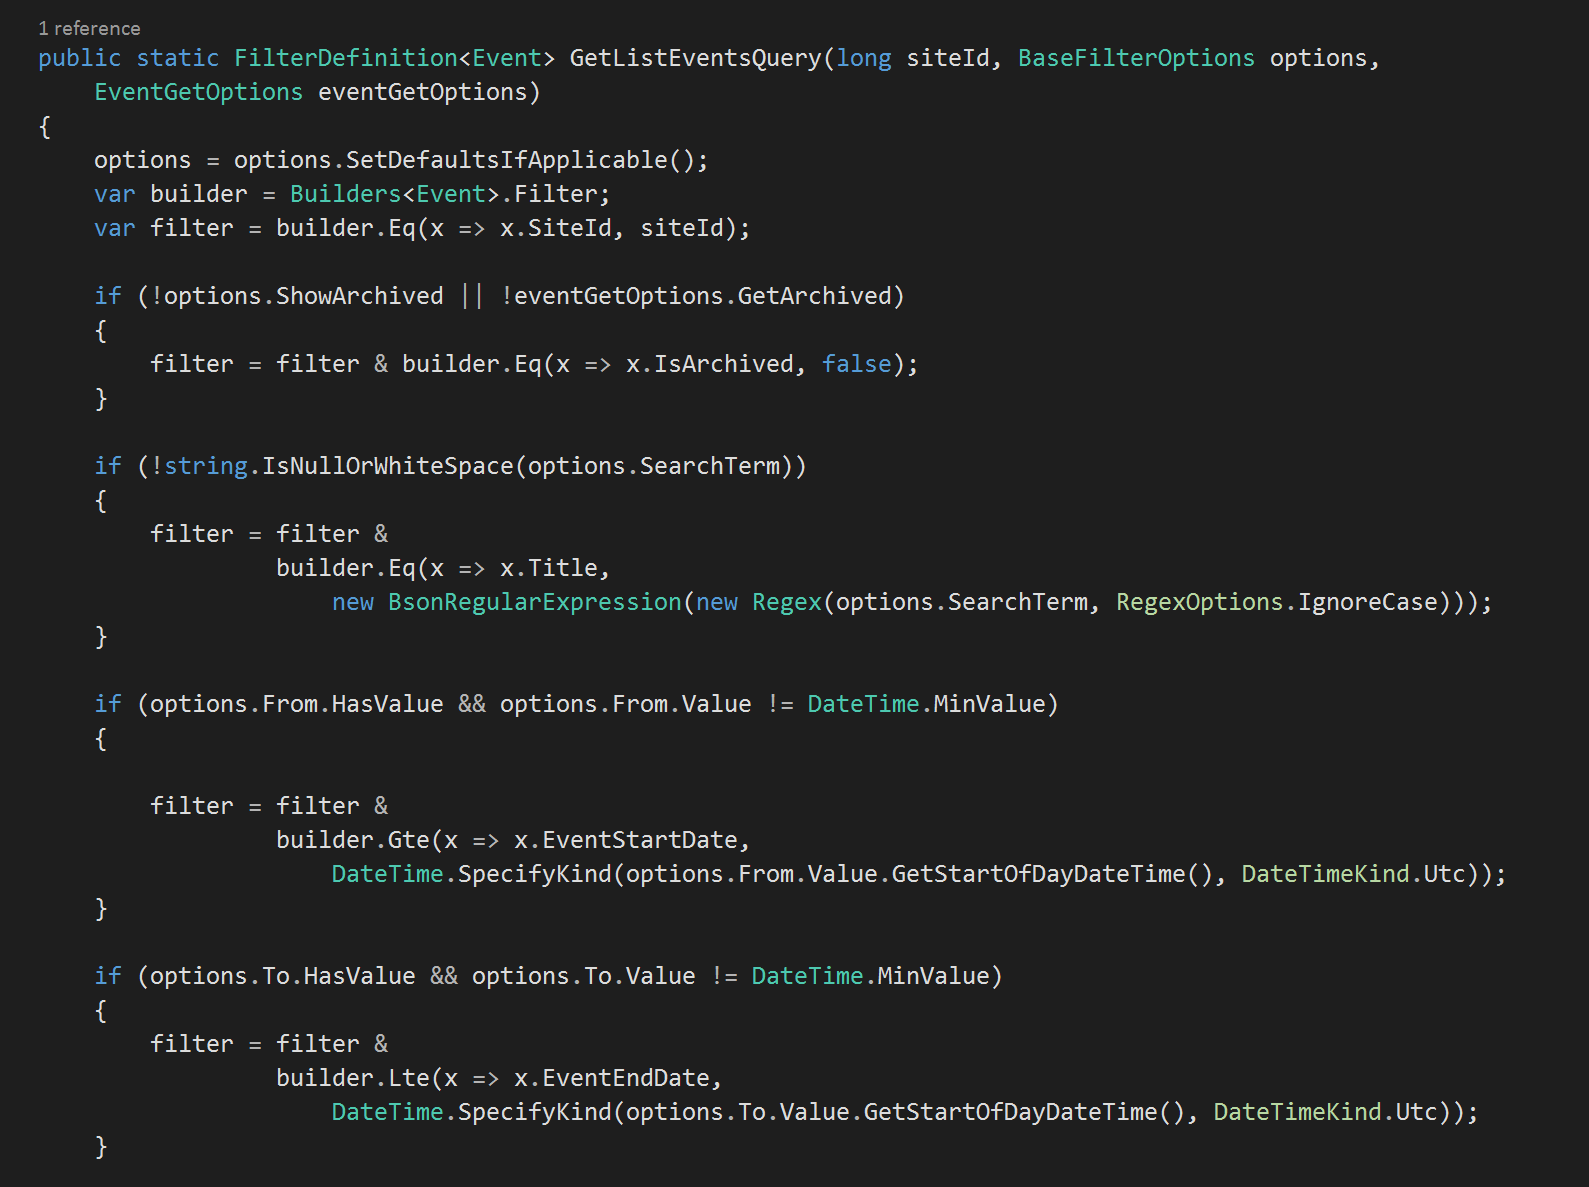1589x1187 pixels.
Task: Click "builder" in the "var builder" declaration
Action: 198,194
